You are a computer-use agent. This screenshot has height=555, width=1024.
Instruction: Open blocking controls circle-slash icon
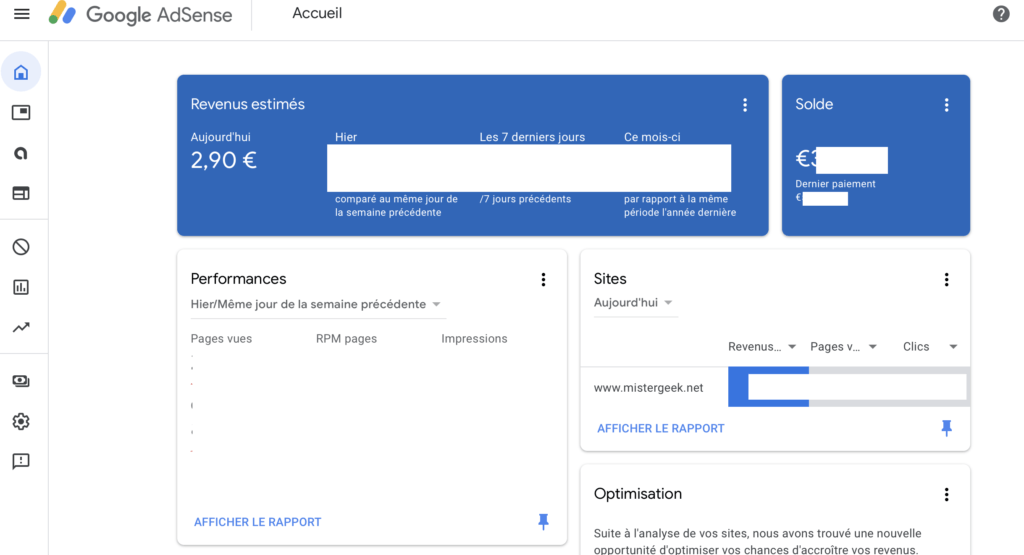pyautogui.click(x=21, y=247)
